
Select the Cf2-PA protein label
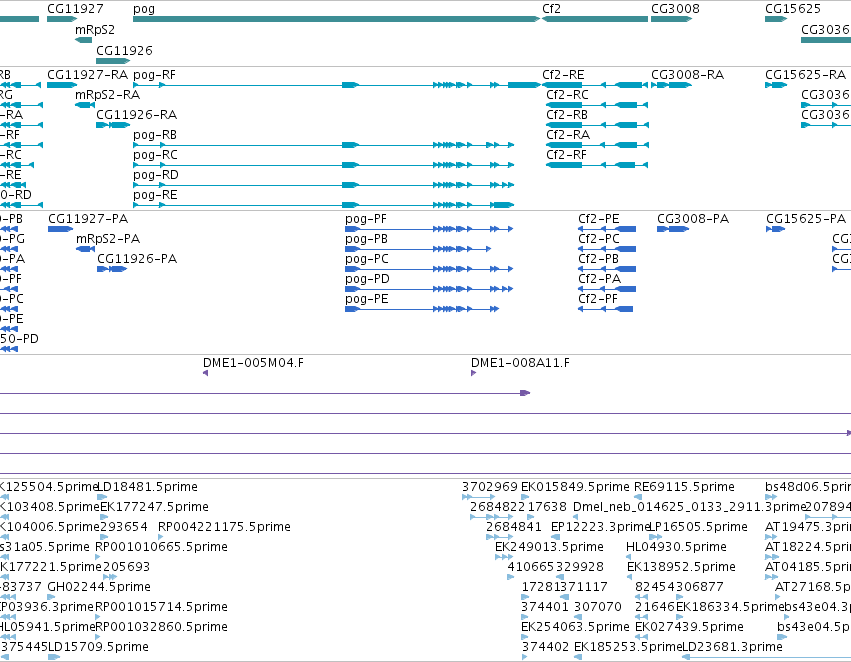click(x=599, y=279)
